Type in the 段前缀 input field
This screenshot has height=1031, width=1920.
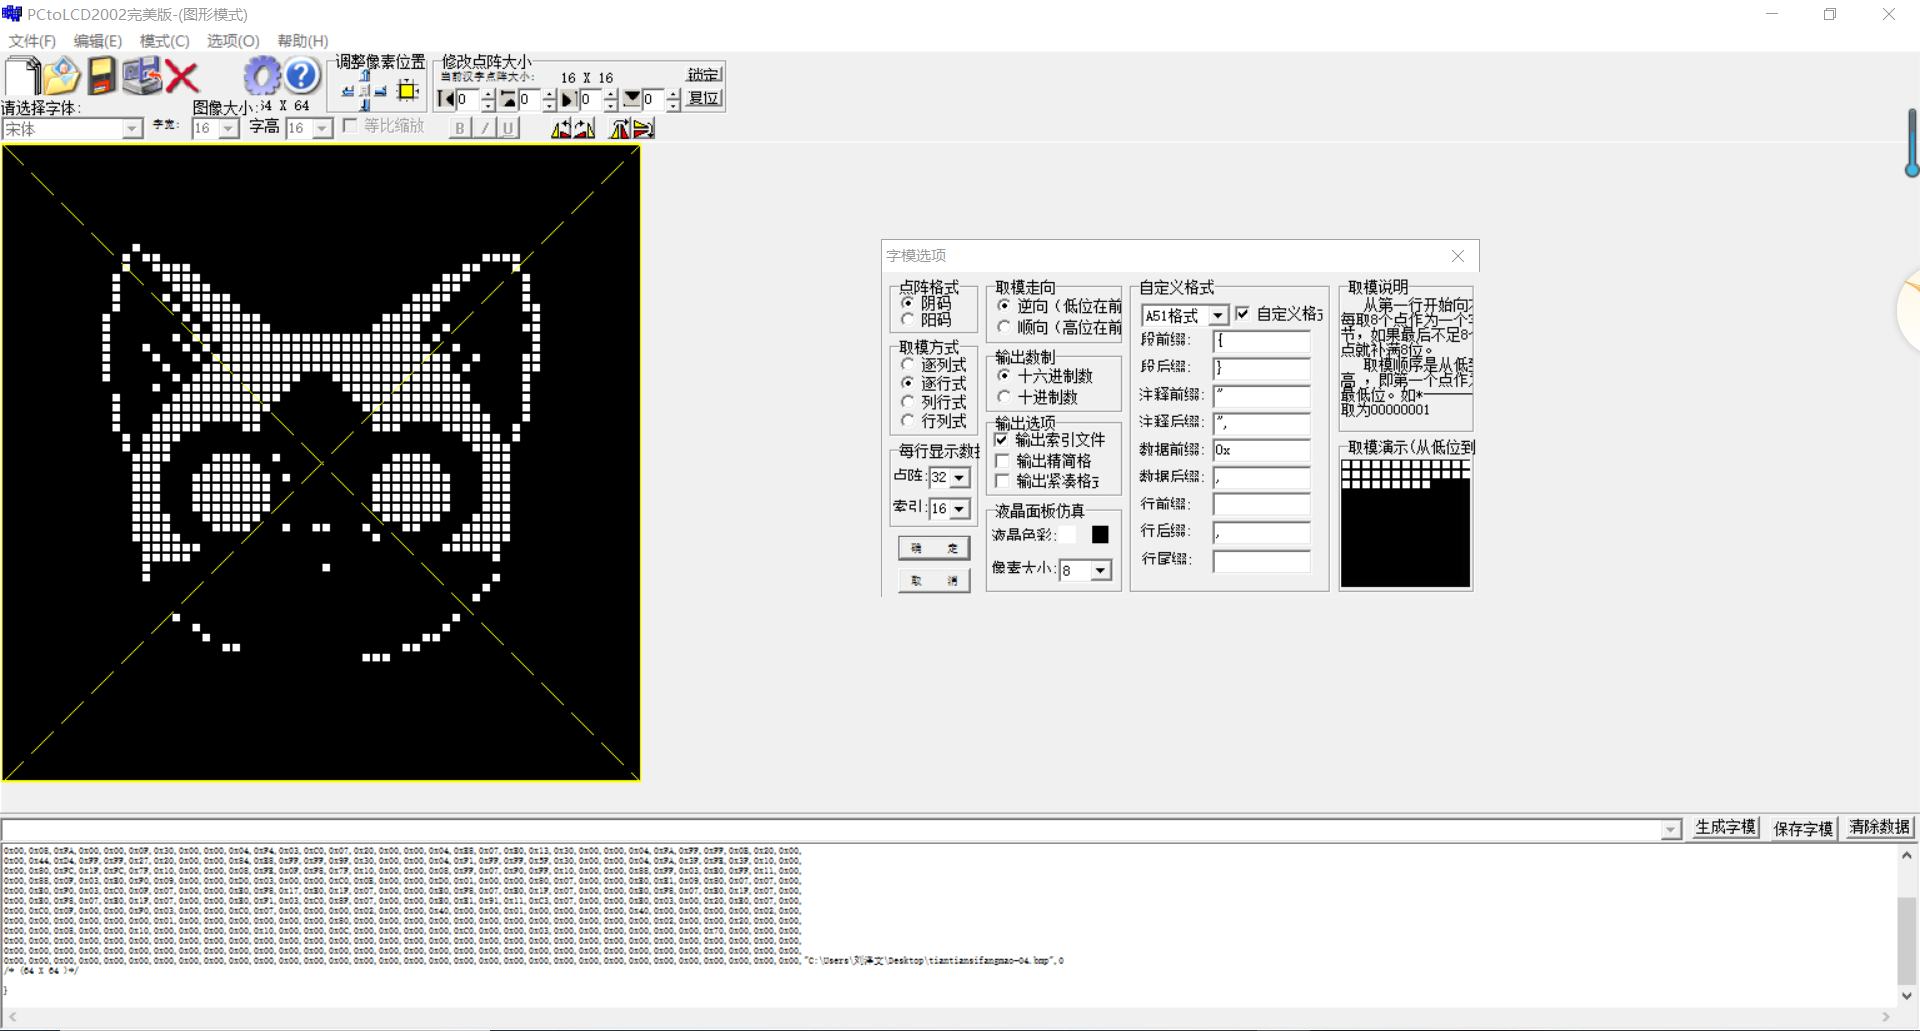1260,341
